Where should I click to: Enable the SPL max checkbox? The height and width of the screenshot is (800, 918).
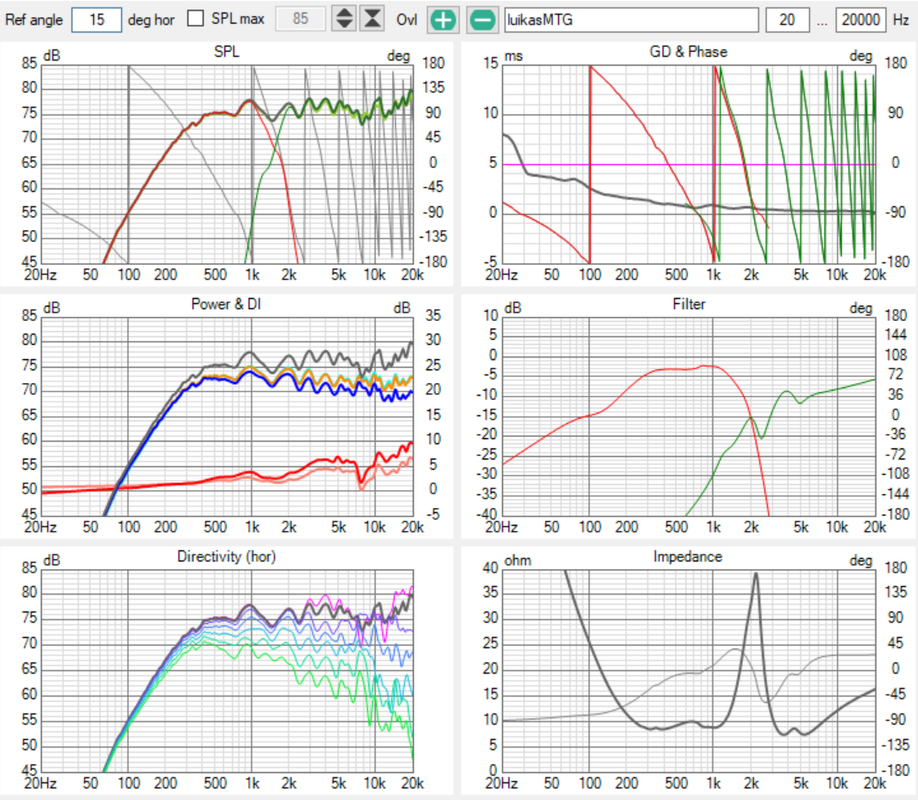196,19
